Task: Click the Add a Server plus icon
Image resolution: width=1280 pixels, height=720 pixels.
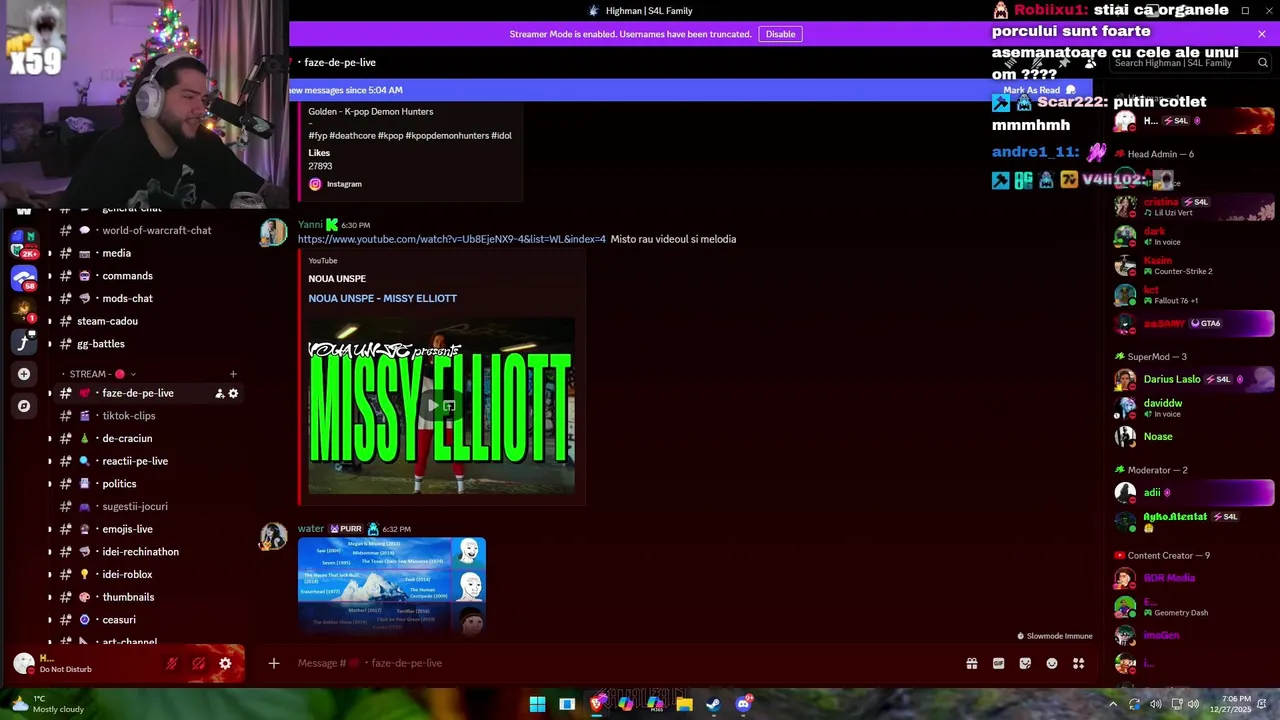Action: (x=24, y=374)
